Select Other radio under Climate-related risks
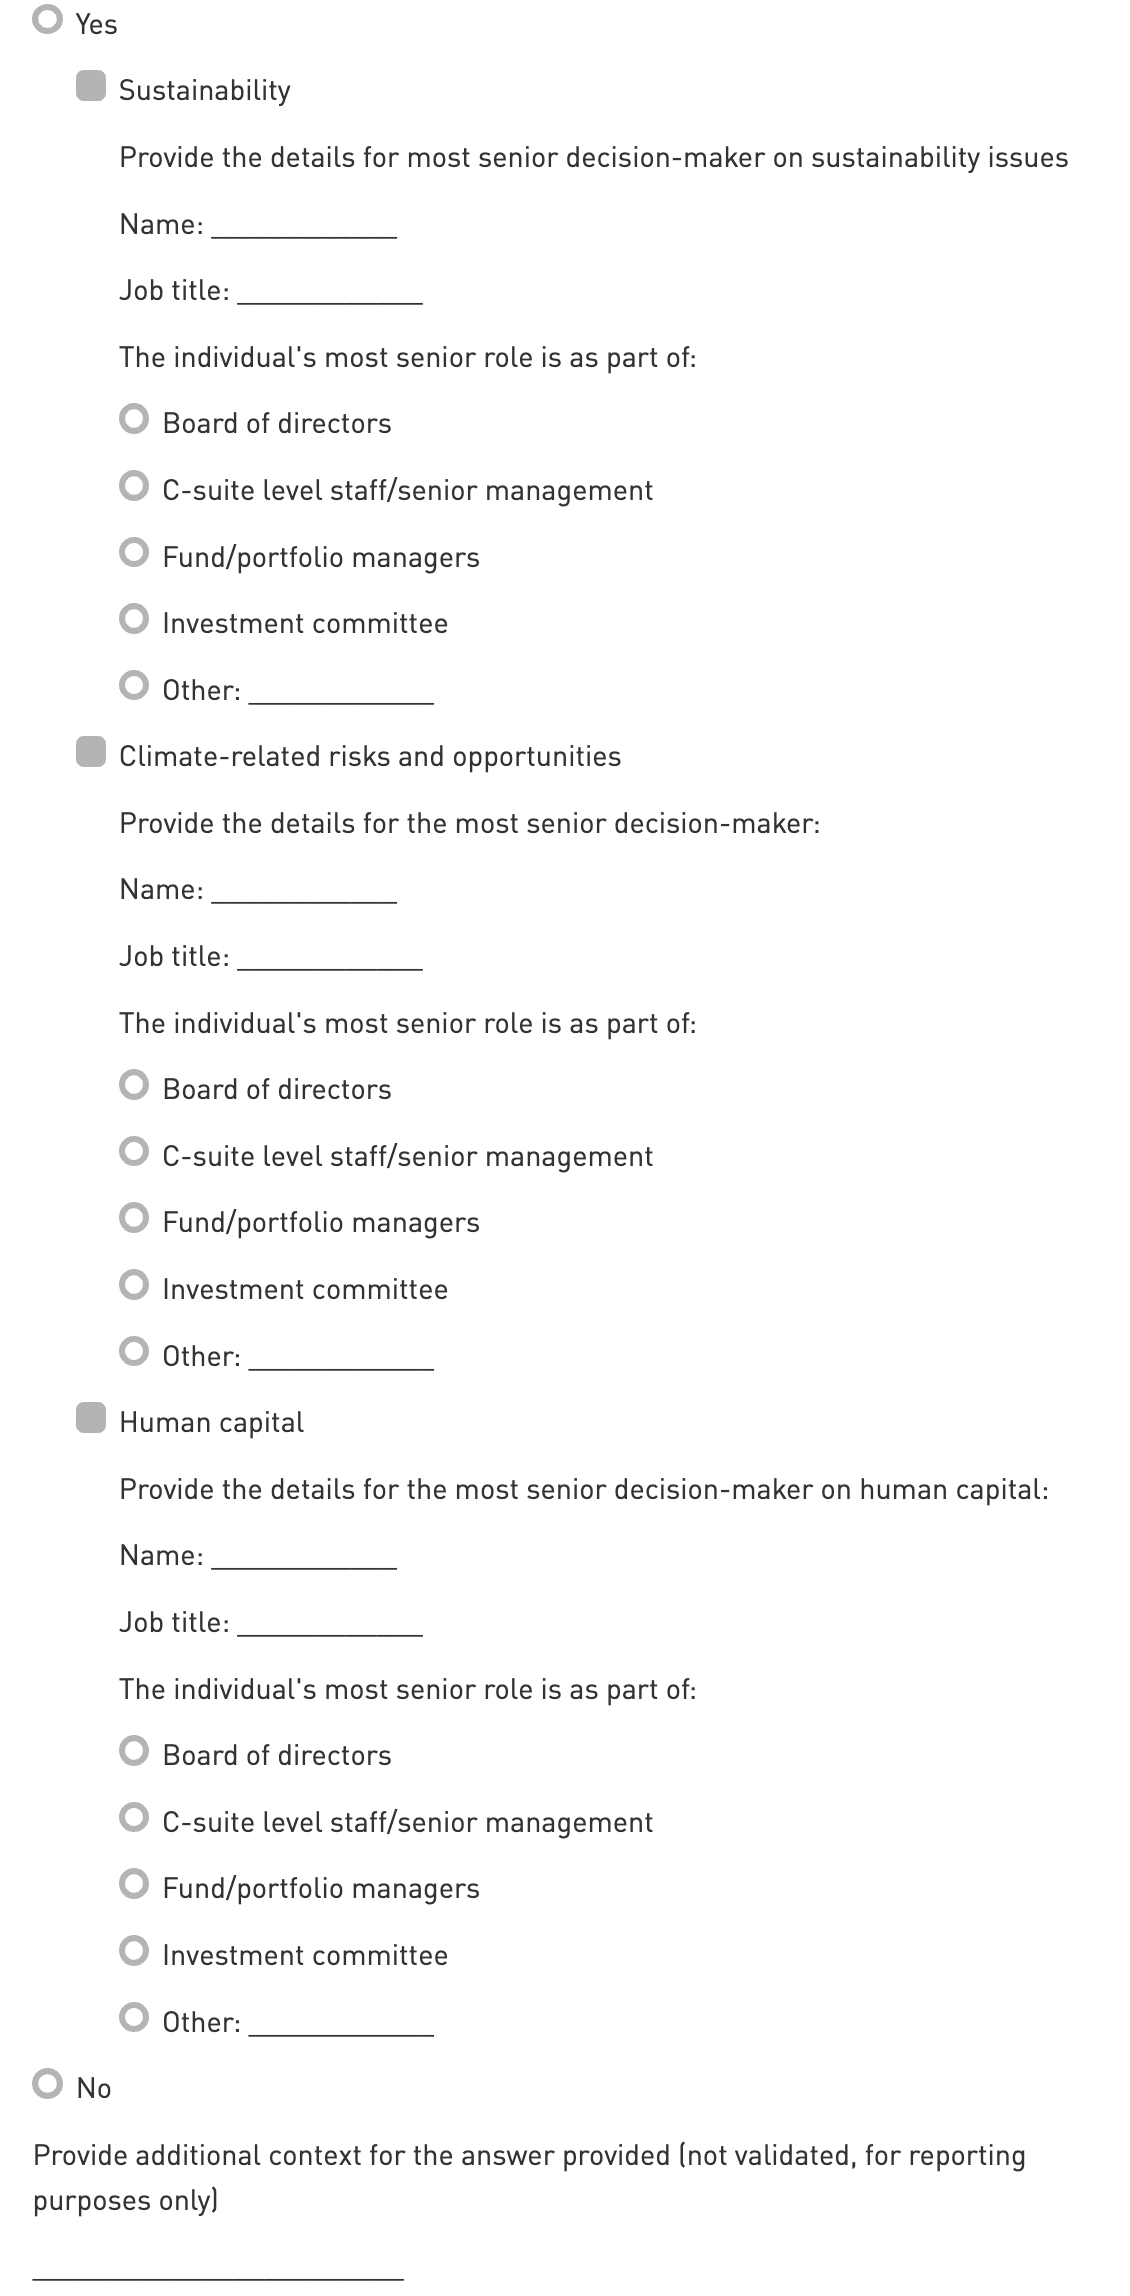This screenshot has width=1130, height=2296. pos(134,1352)
